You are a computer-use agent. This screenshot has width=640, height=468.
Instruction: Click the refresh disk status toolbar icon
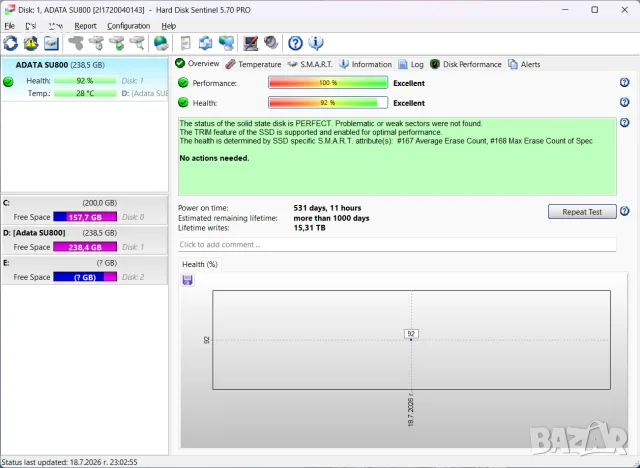11,43
